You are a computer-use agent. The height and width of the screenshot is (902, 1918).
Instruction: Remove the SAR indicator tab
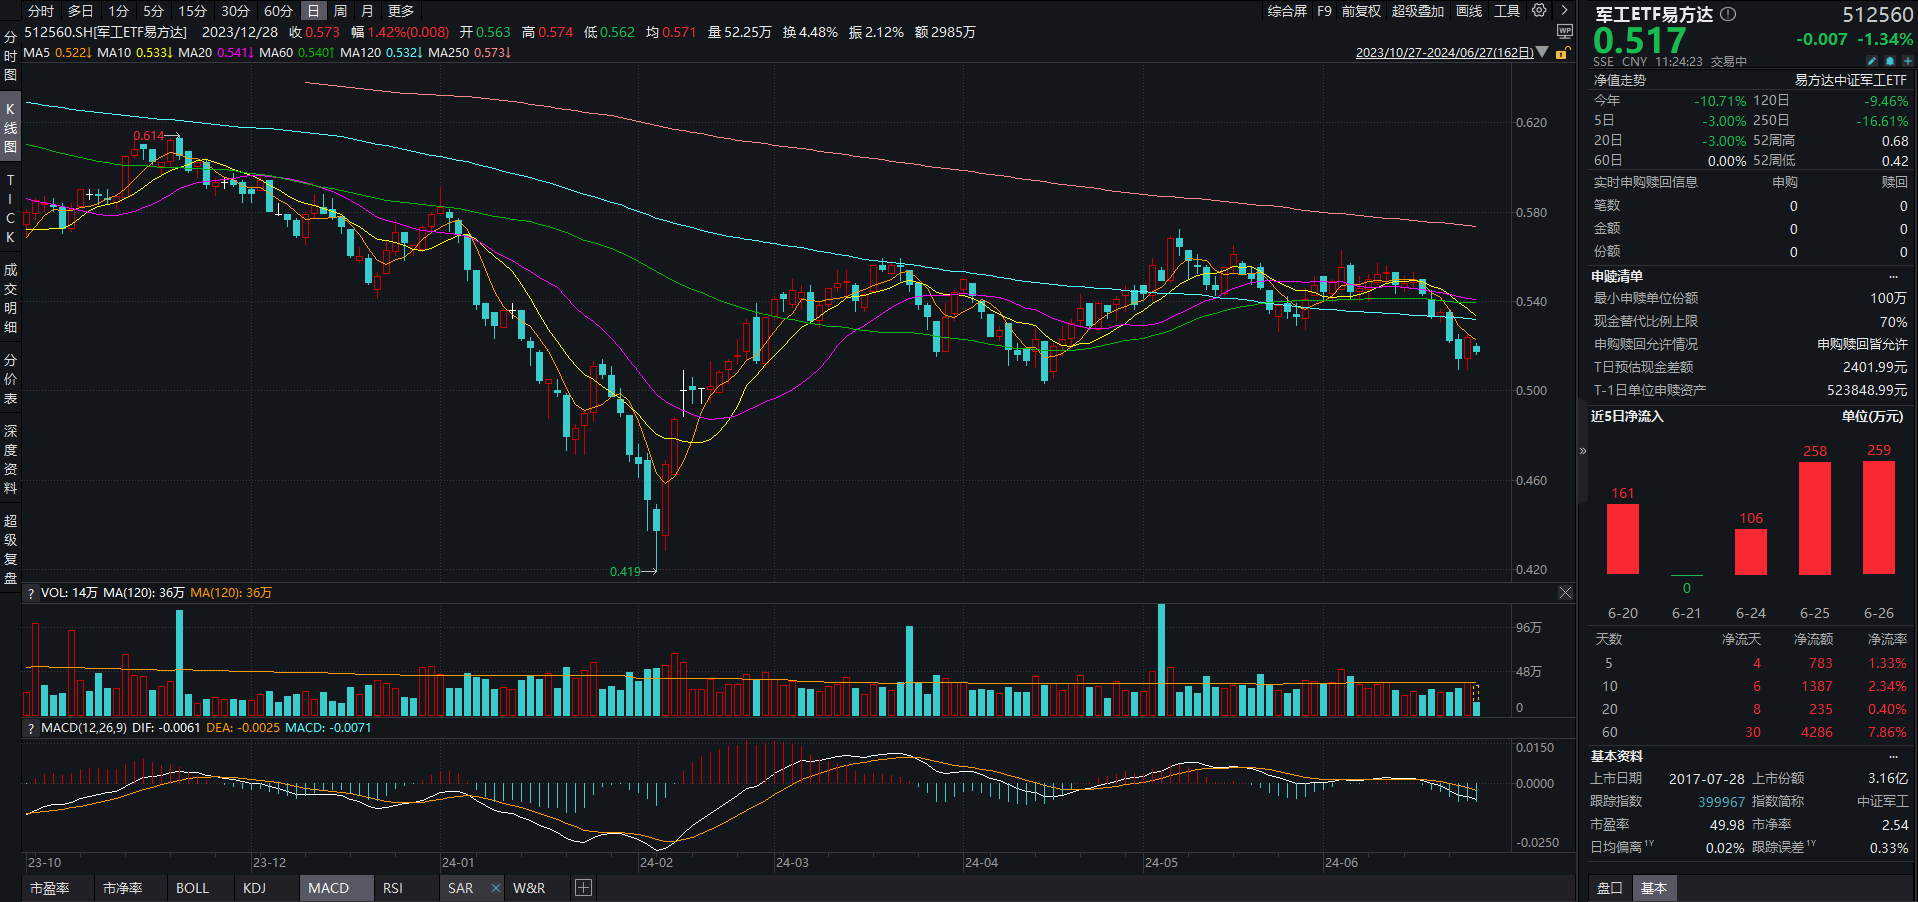tap(495, 888)
